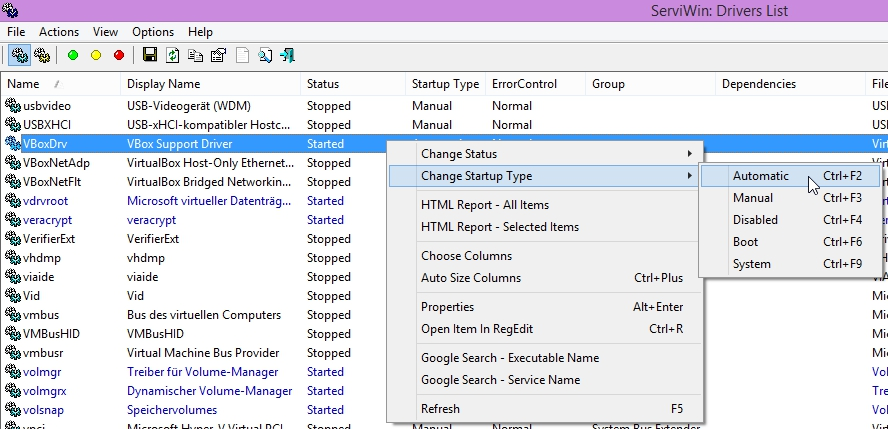This screenshot has height=429, width=888.
Task: Click the yellow toolbar status icon
Action: click(96, 55)
